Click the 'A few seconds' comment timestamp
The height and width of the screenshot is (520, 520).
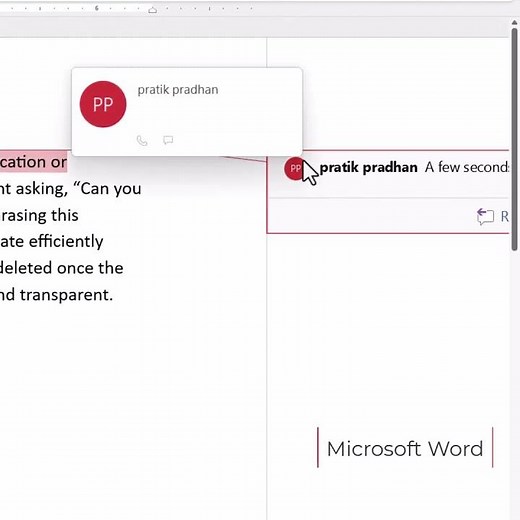click(467, 167)
